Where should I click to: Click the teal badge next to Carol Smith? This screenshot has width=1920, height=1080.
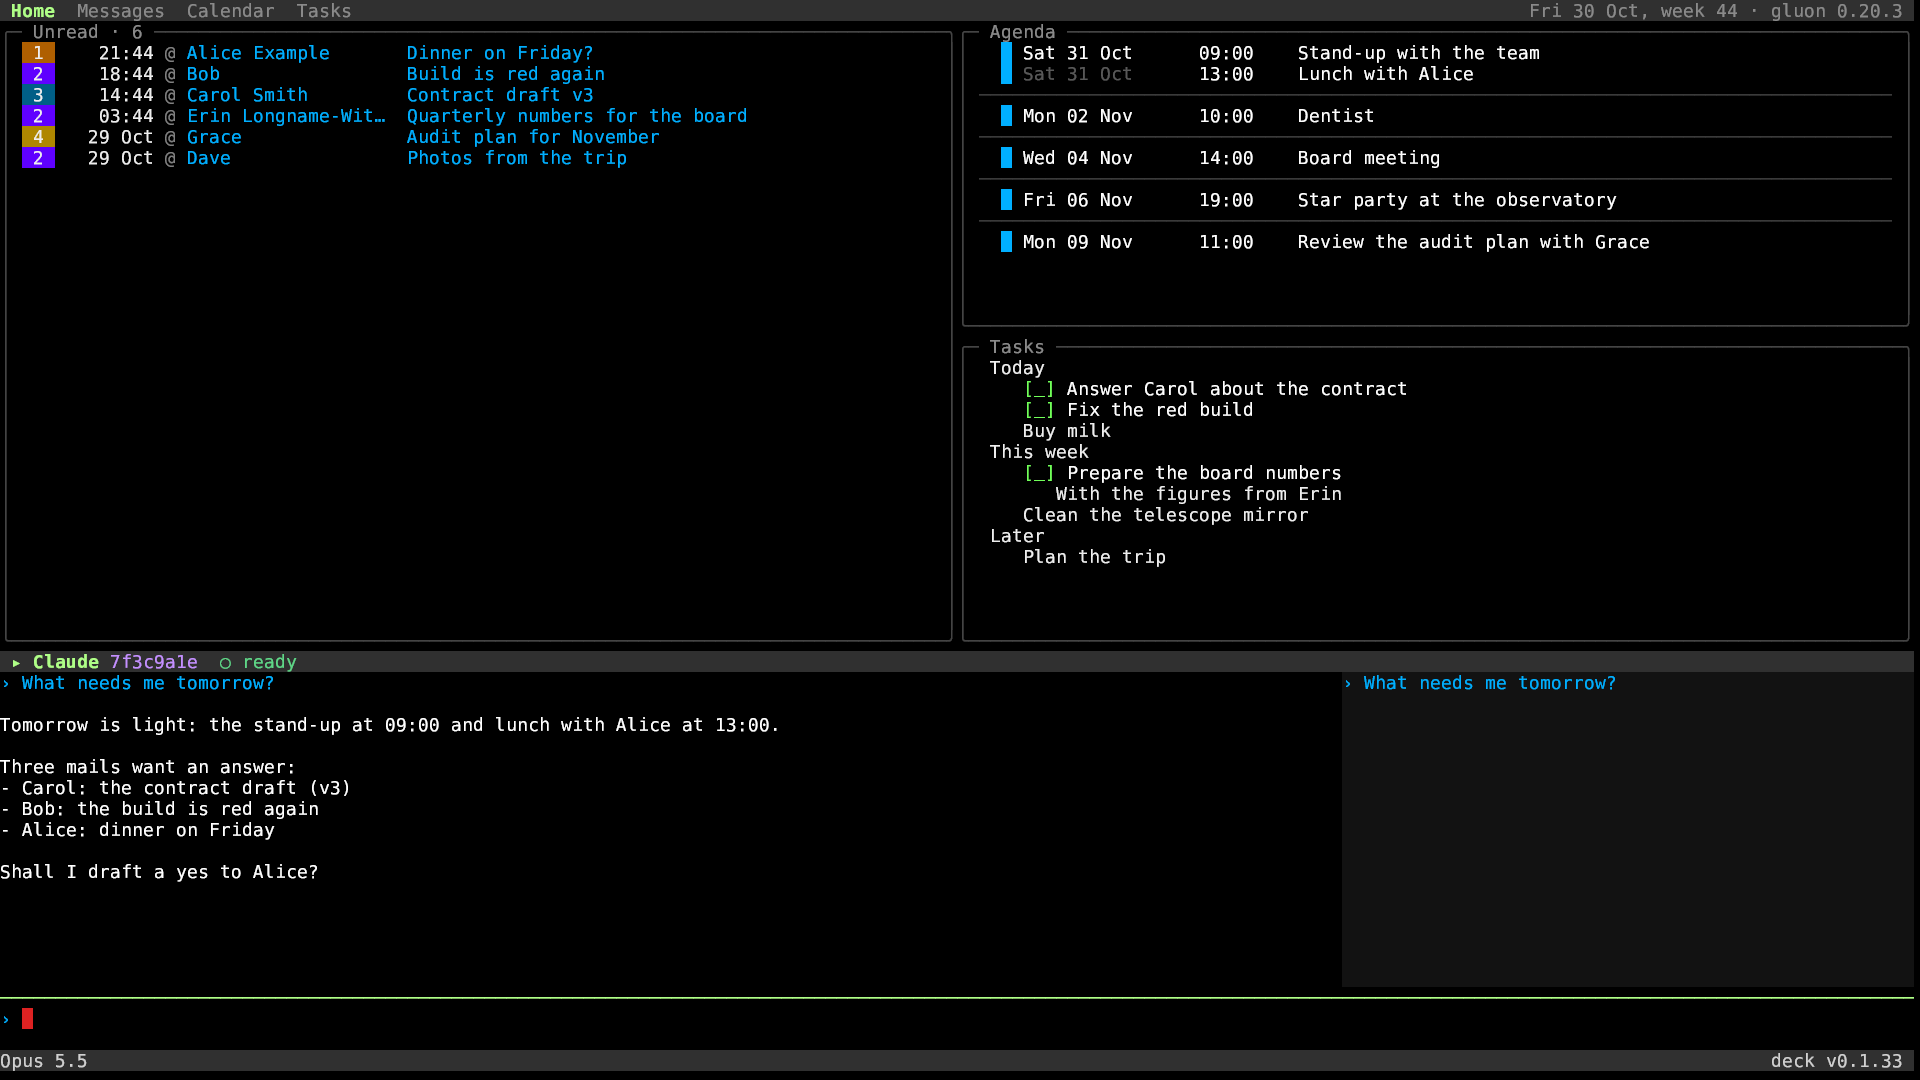[x=38, y=95]
